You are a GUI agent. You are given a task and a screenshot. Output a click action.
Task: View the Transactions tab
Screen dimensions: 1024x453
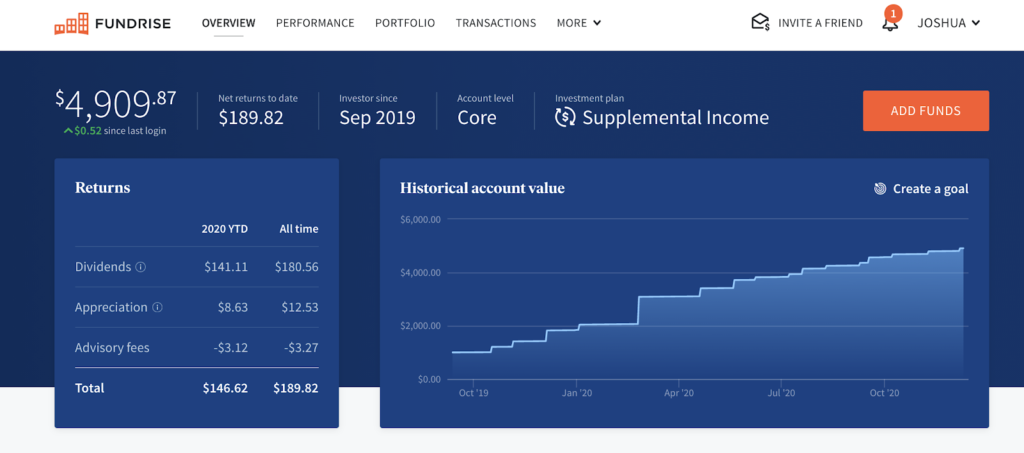496,23
